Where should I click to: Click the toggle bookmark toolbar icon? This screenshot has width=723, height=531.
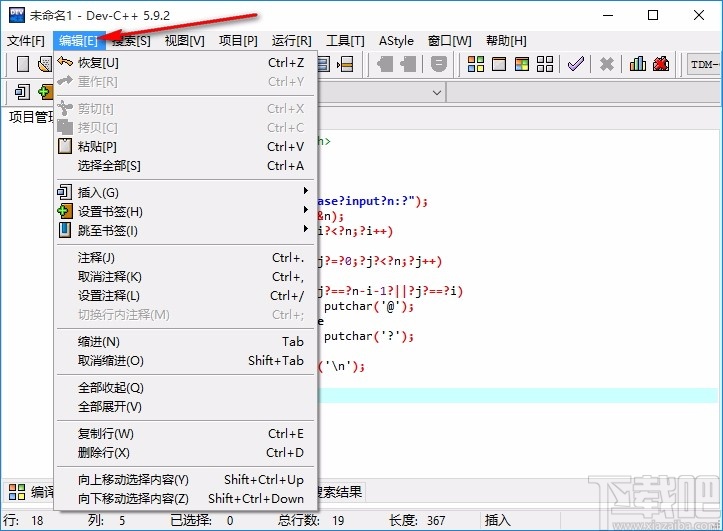[x=439, y=64]
